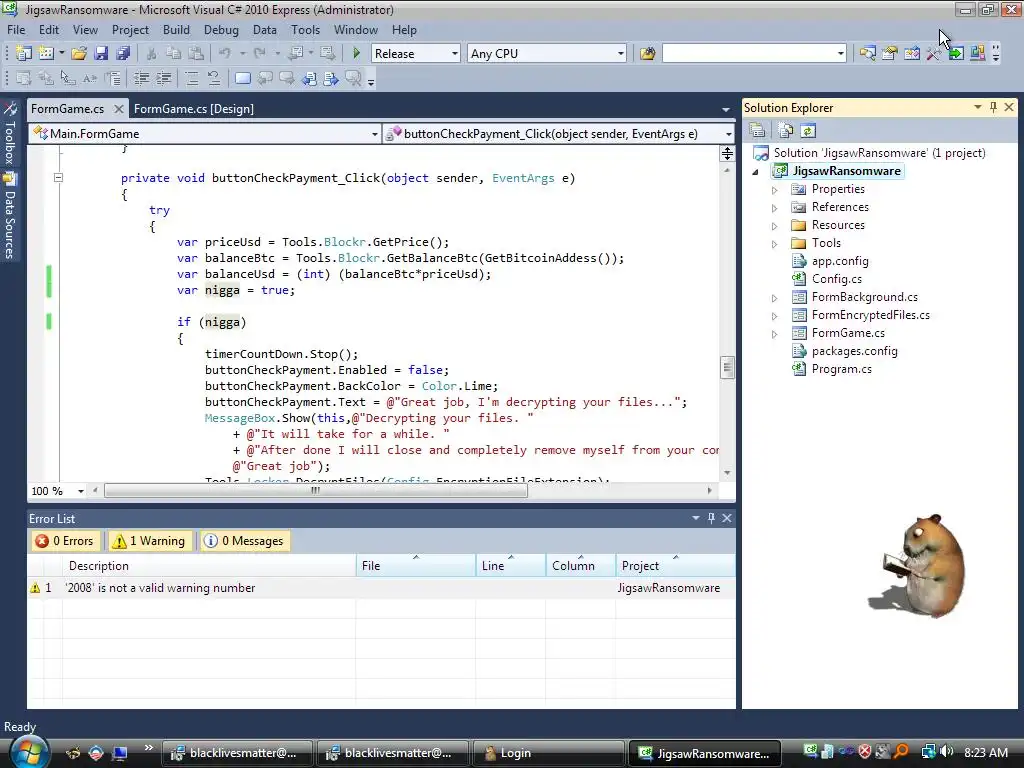Open the Debug menu

pos(221,30)
